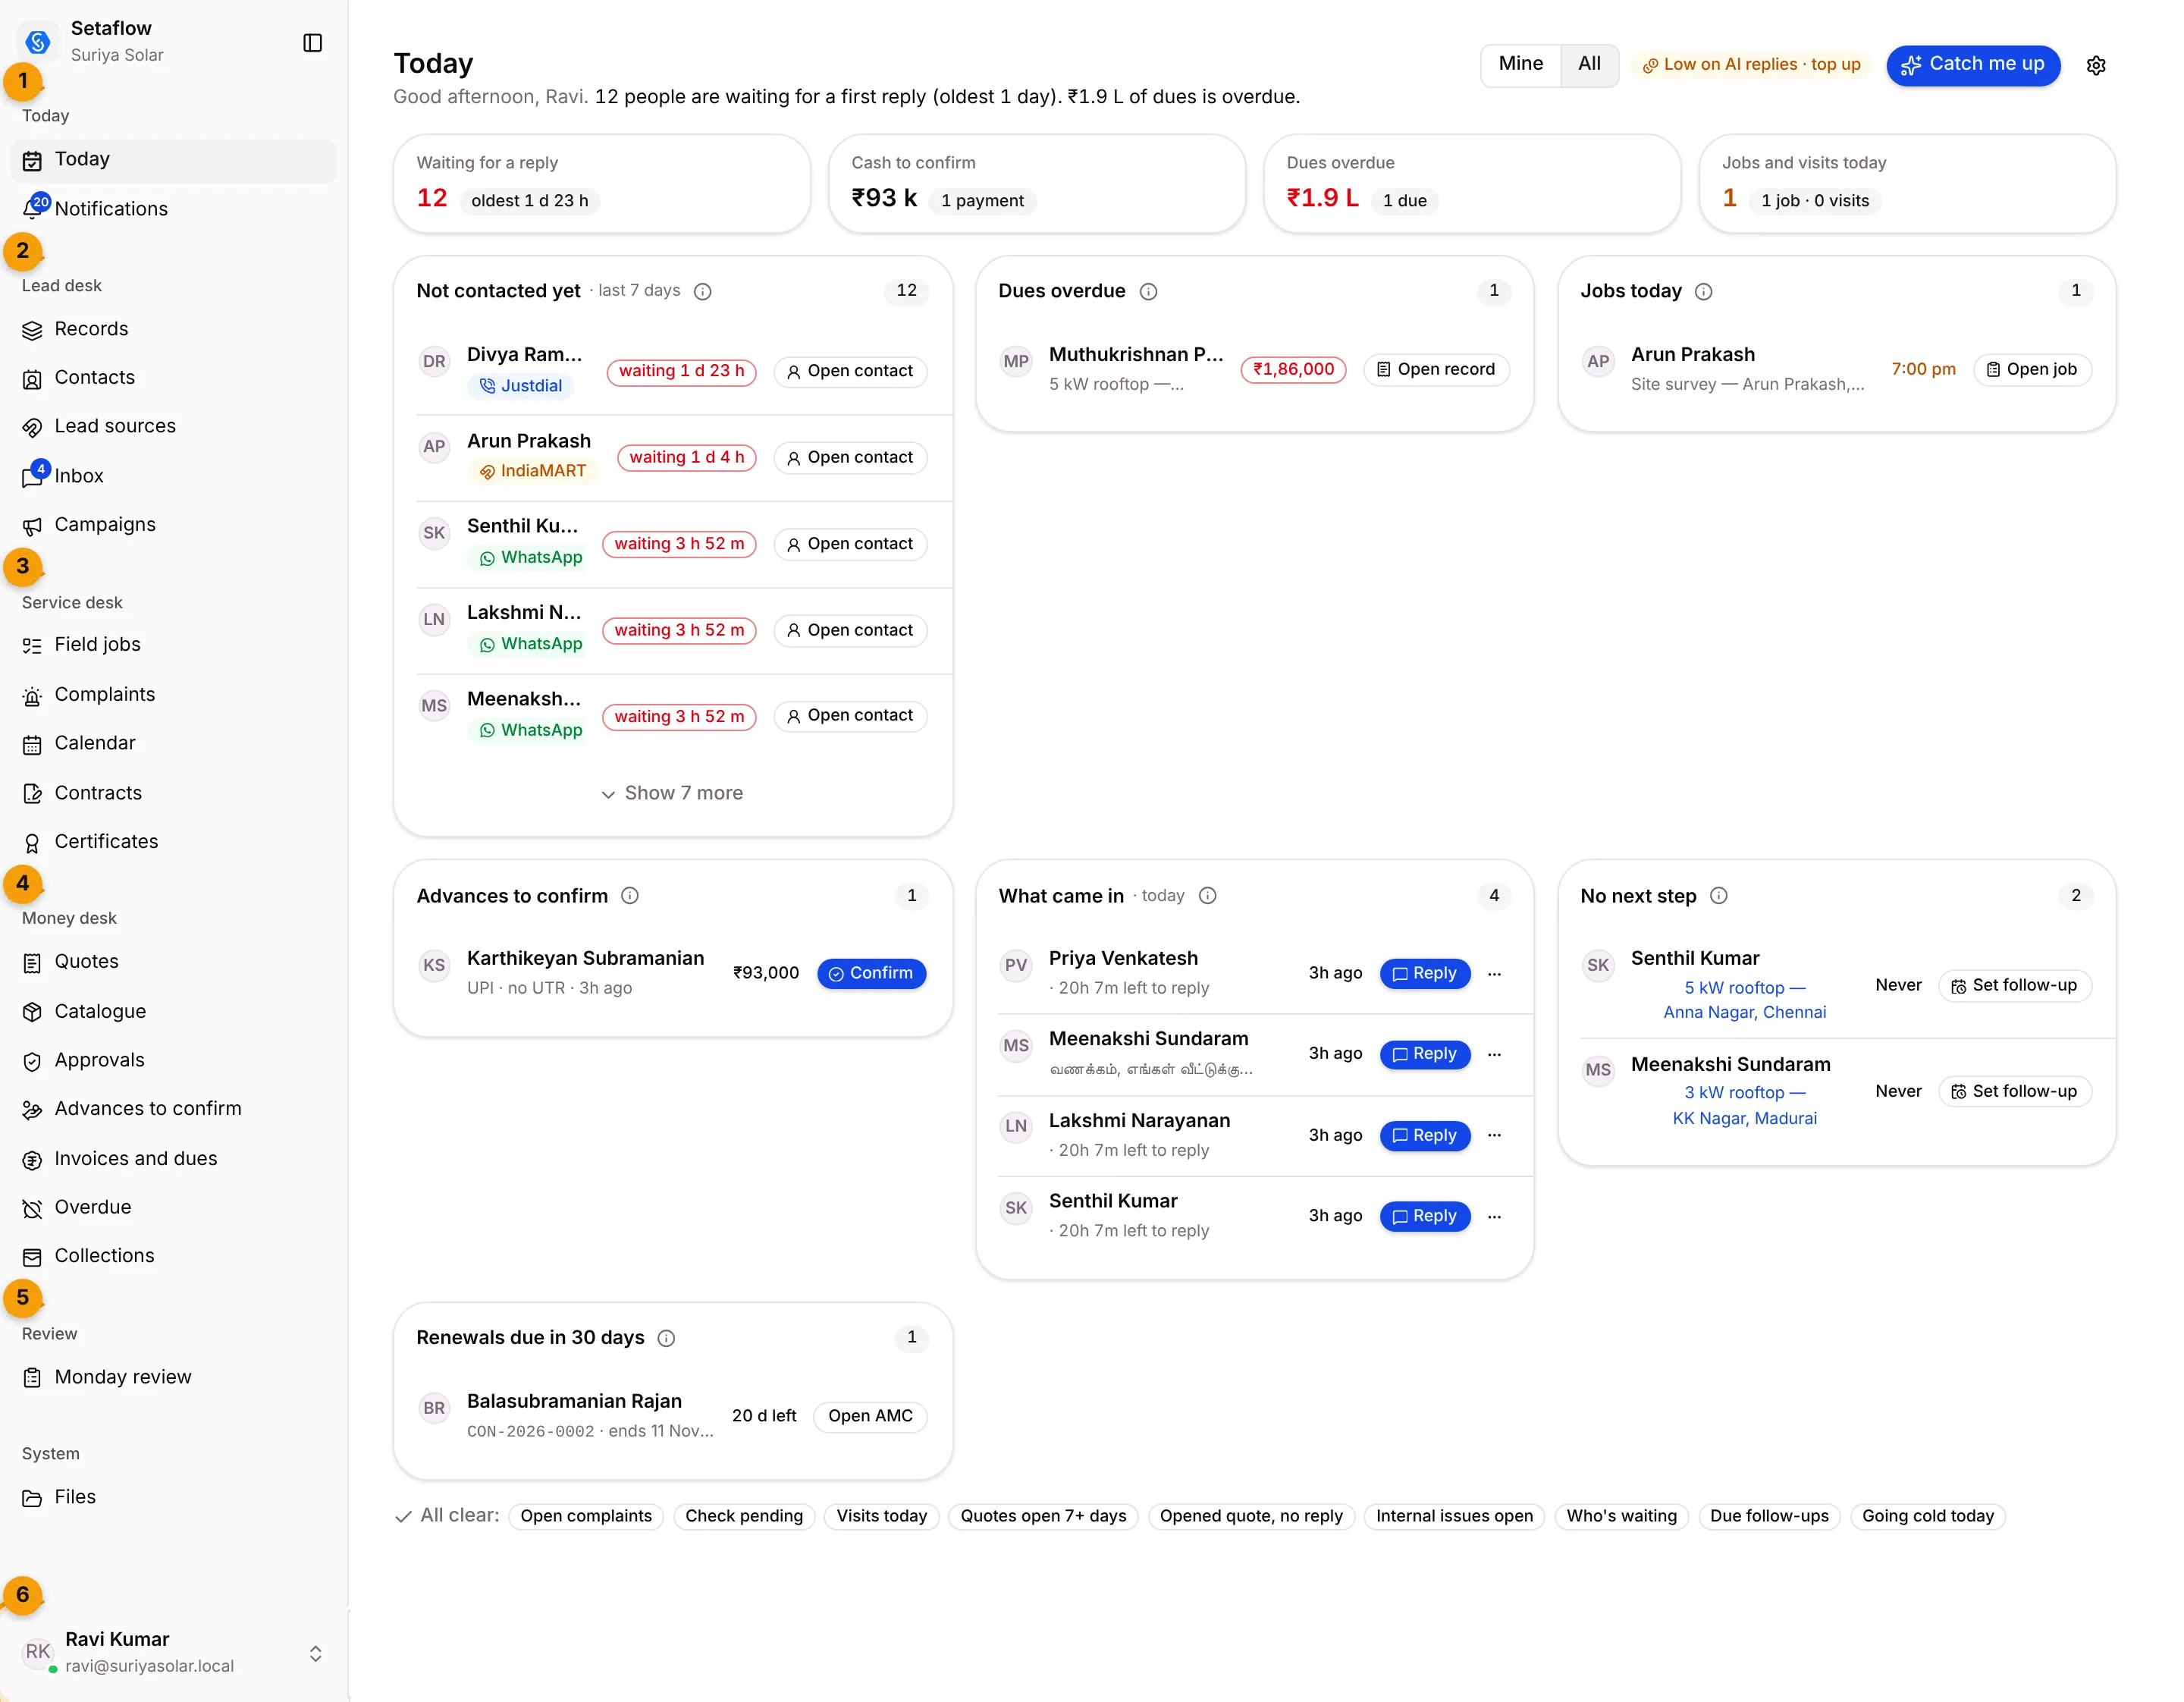2184x1702 pixels.
Task: Confirm Karthikeyan Subramanian's advance
Action: coord(871,974)
